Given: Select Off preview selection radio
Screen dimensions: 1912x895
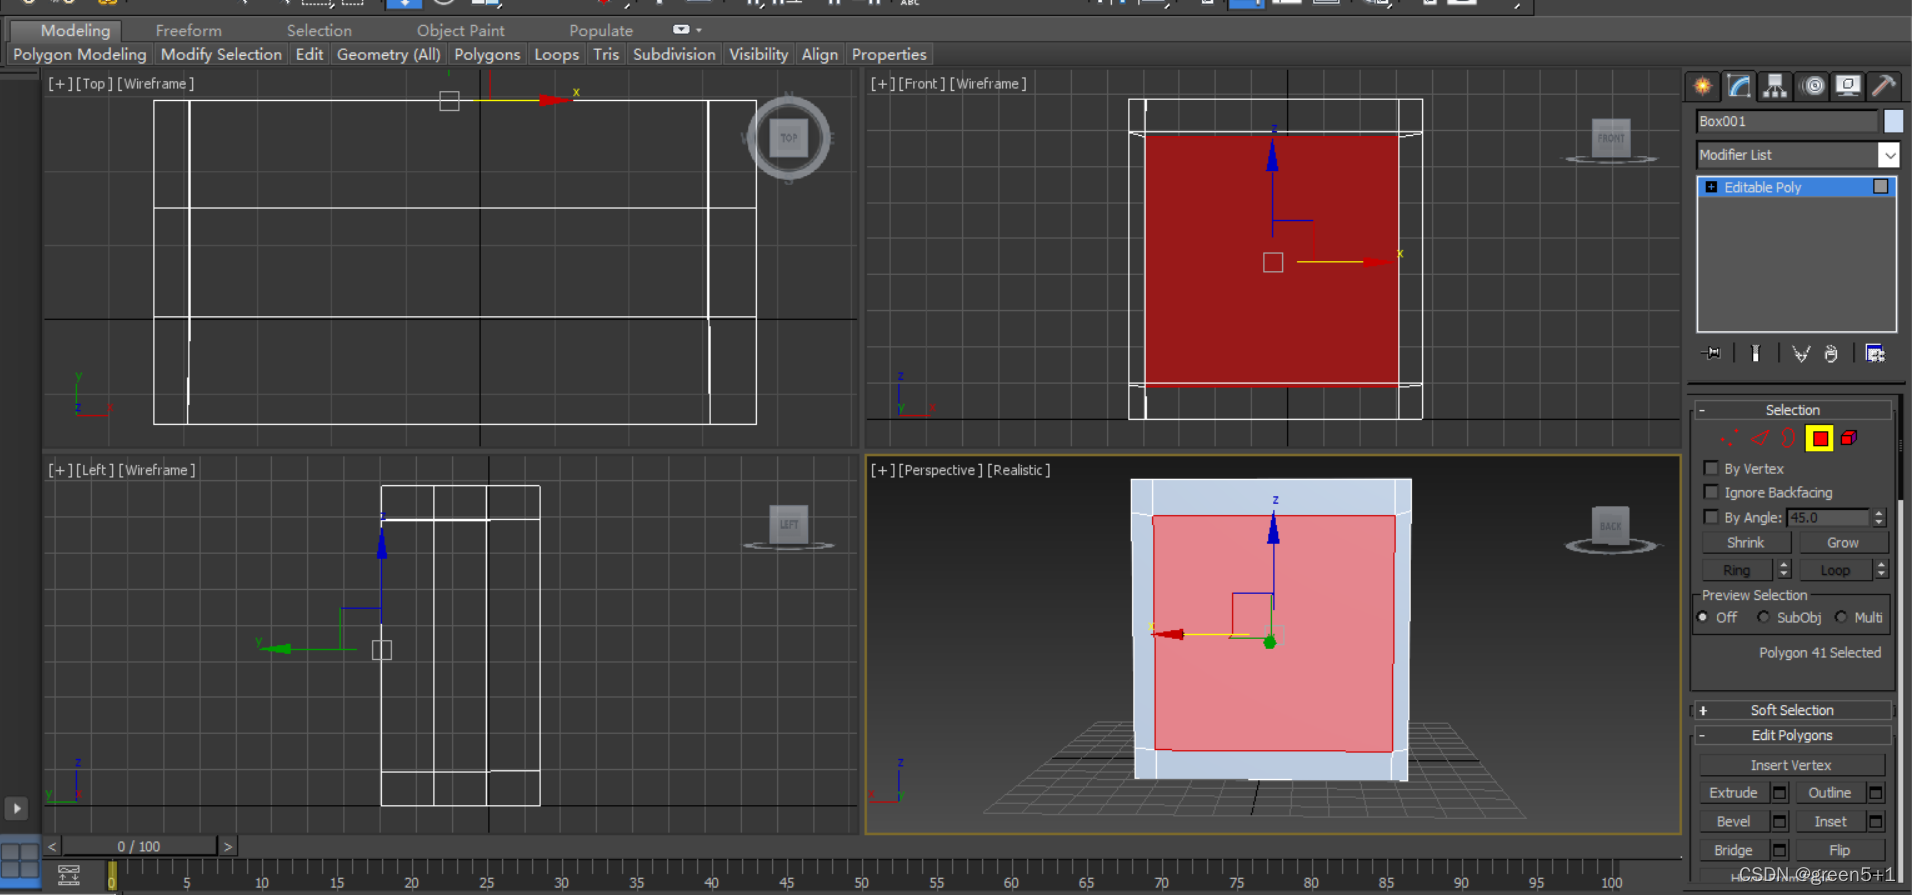Looking at the screenshot, I should [x=1703, y=617].
